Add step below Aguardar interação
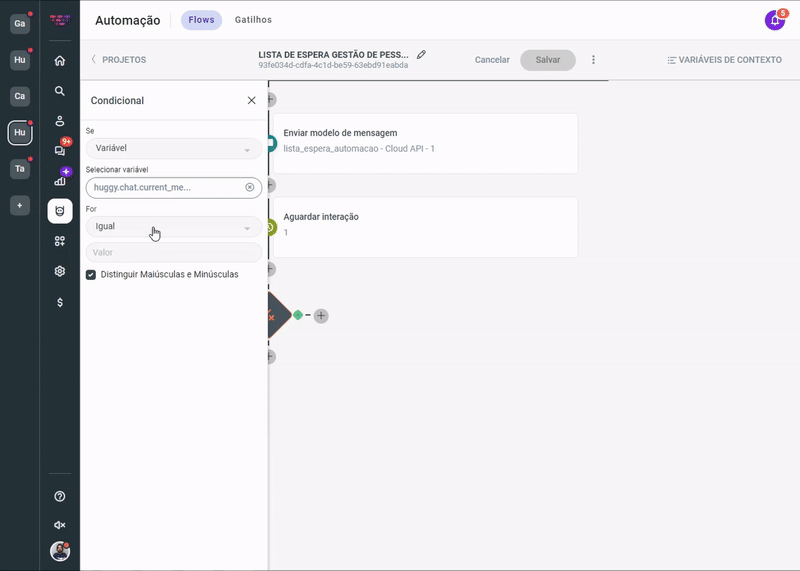800x571 pixels. [271, 269]
